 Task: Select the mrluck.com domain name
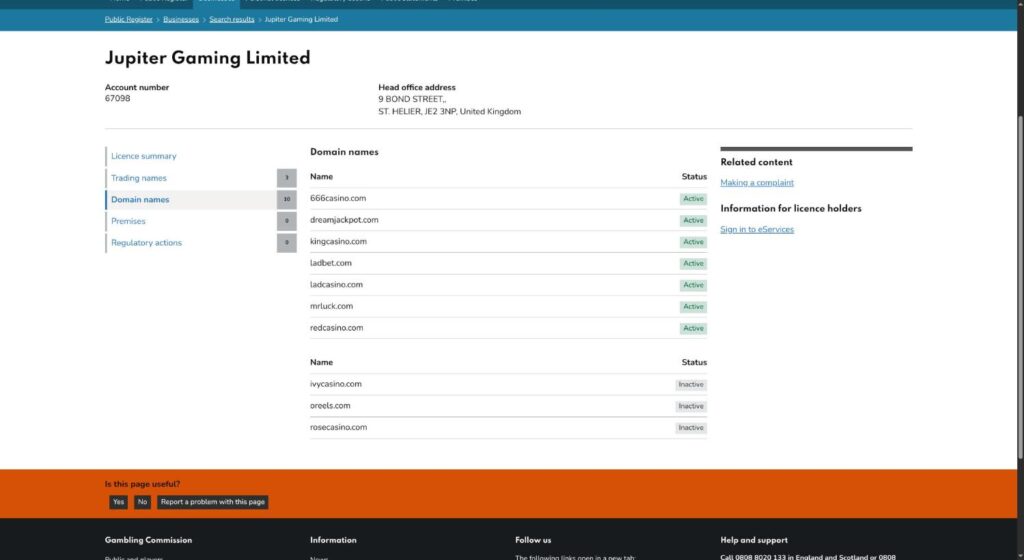point(331,306)
